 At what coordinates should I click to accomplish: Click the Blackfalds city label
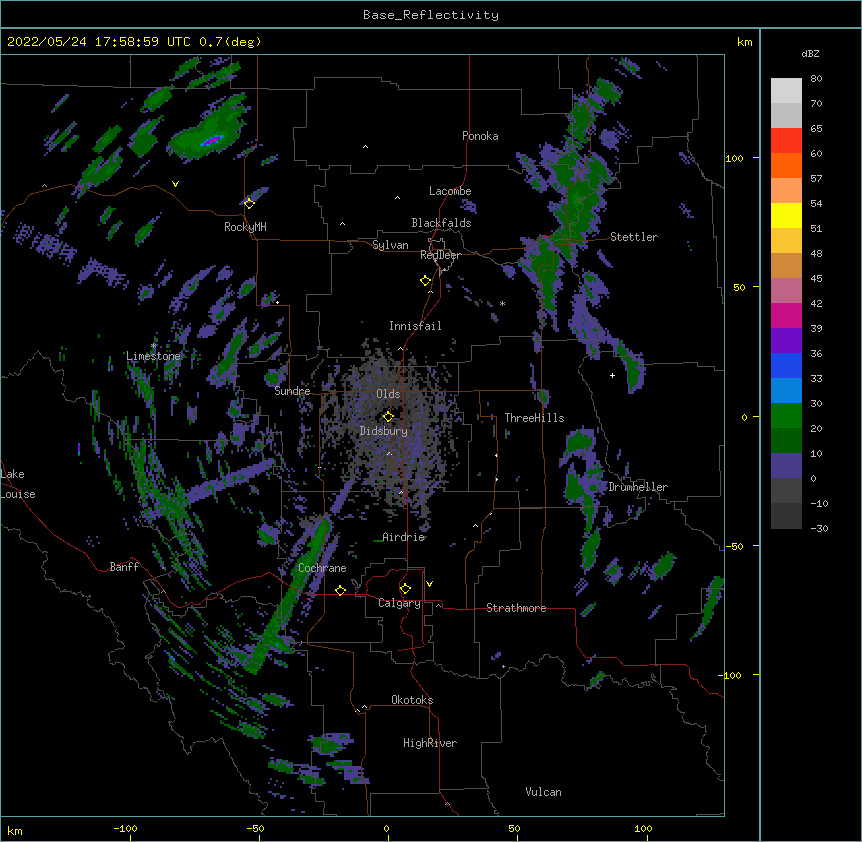tap(441, 223)
